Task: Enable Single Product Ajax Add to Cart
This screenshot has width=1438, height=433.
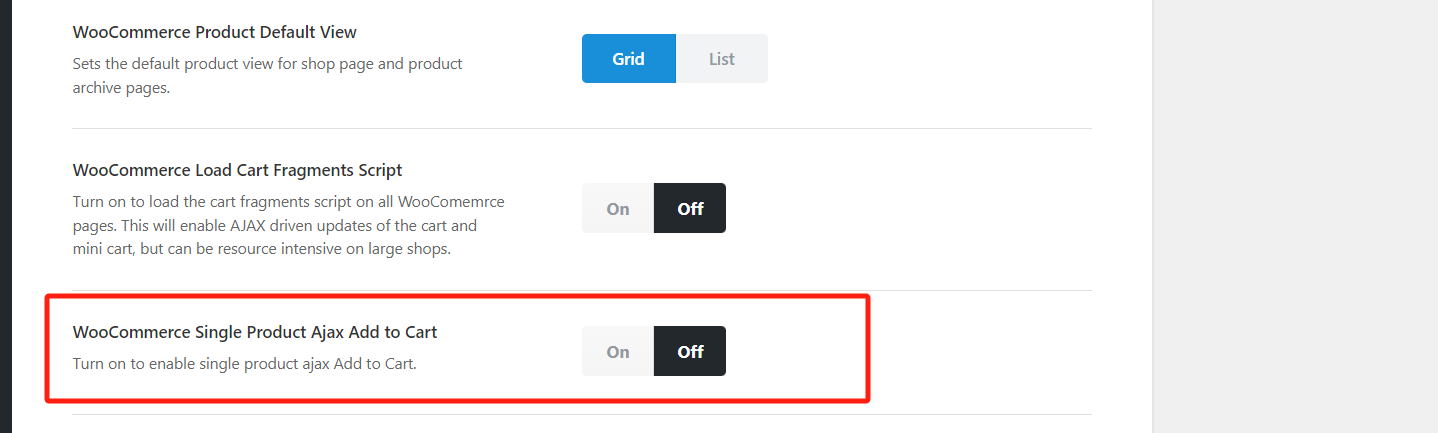Action: point(618,351)
